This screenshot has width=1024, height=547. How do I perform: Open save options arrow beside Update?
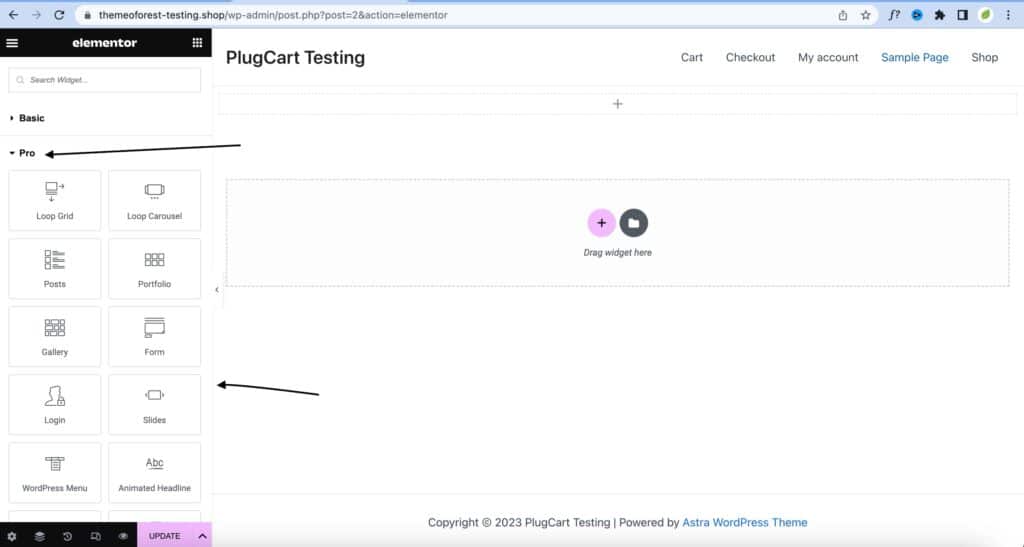[202, 536]
